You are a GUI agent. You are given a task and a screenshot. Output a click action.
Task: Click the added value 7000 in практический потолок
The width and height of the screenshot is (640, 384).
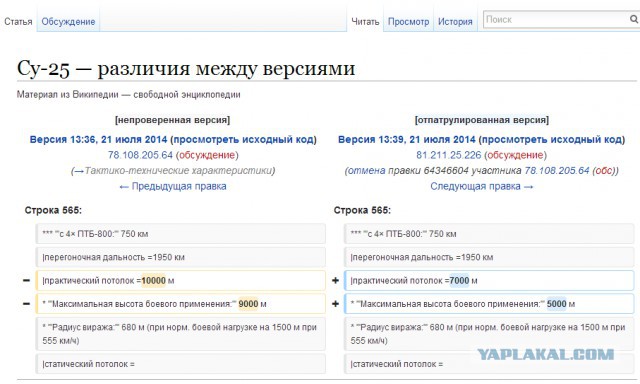tap(459, 281)
